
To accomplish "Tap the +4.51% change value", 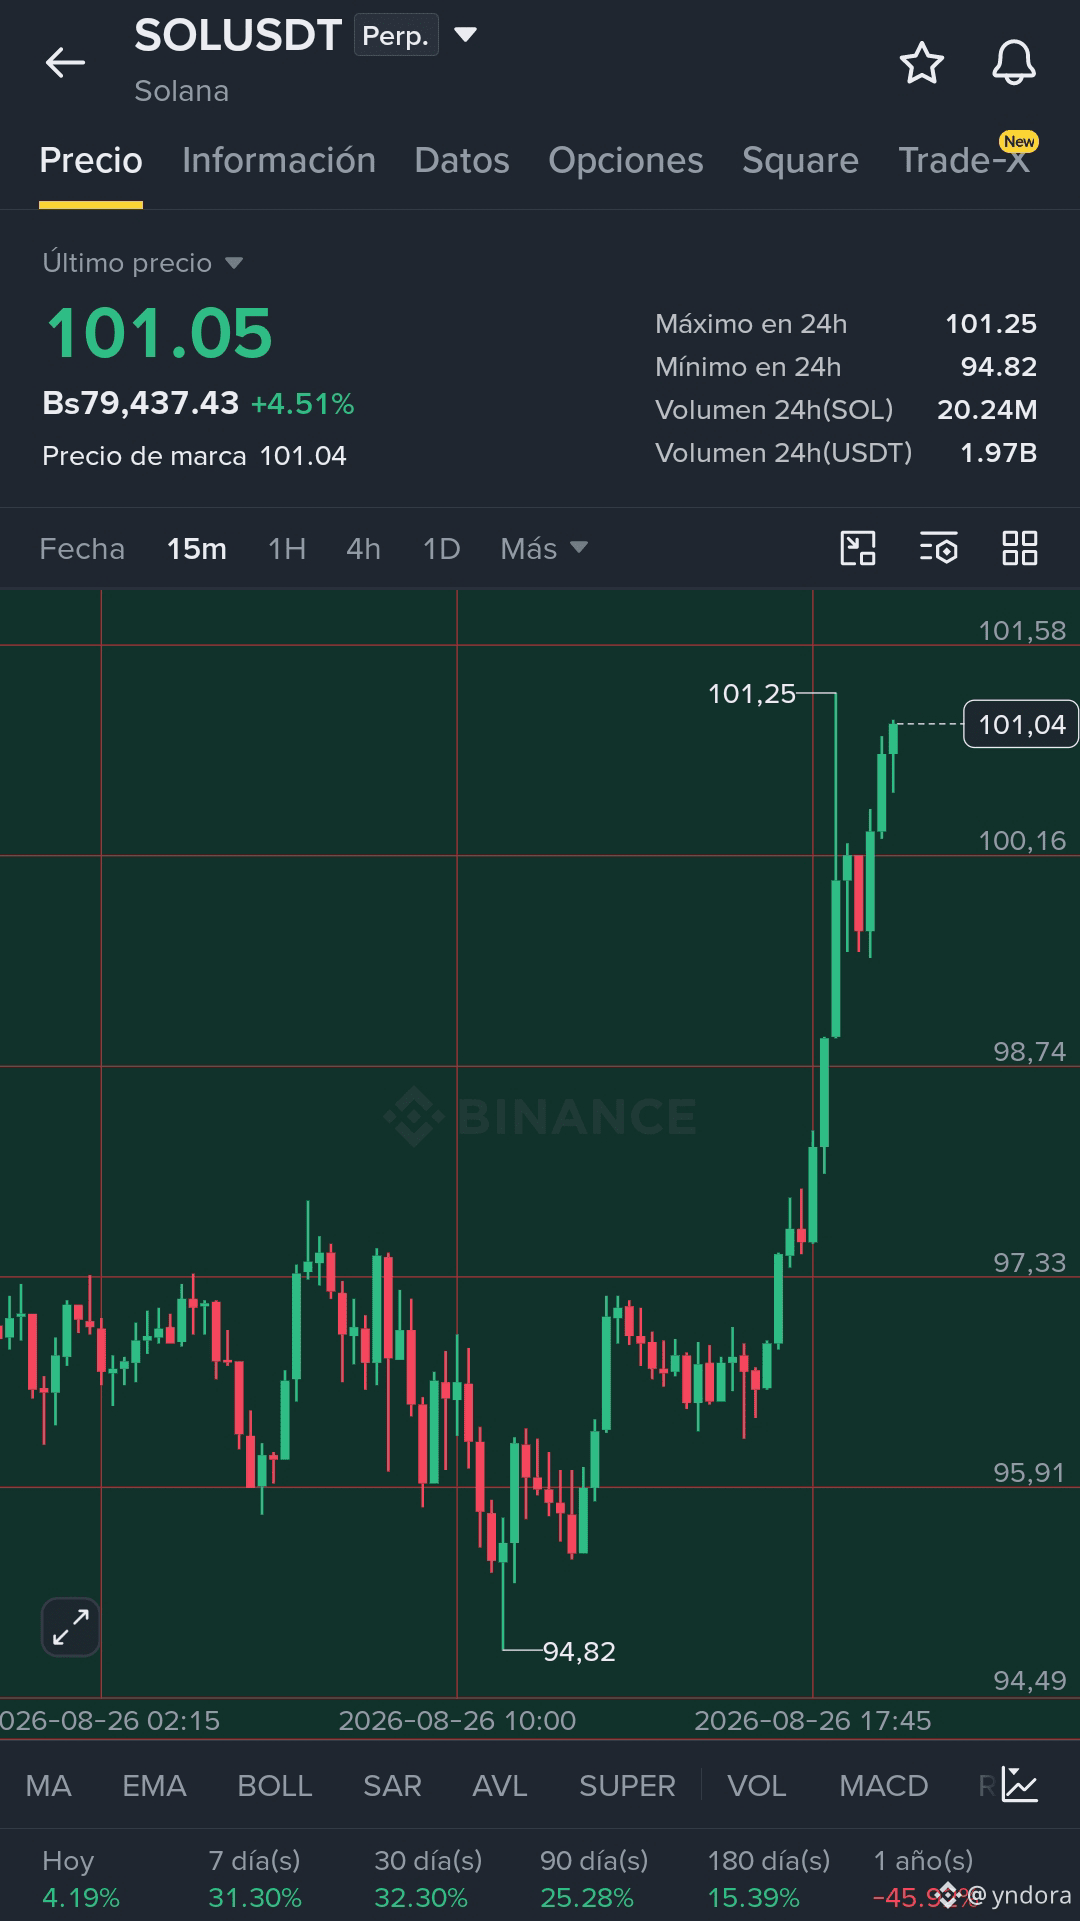I will 303,404.
